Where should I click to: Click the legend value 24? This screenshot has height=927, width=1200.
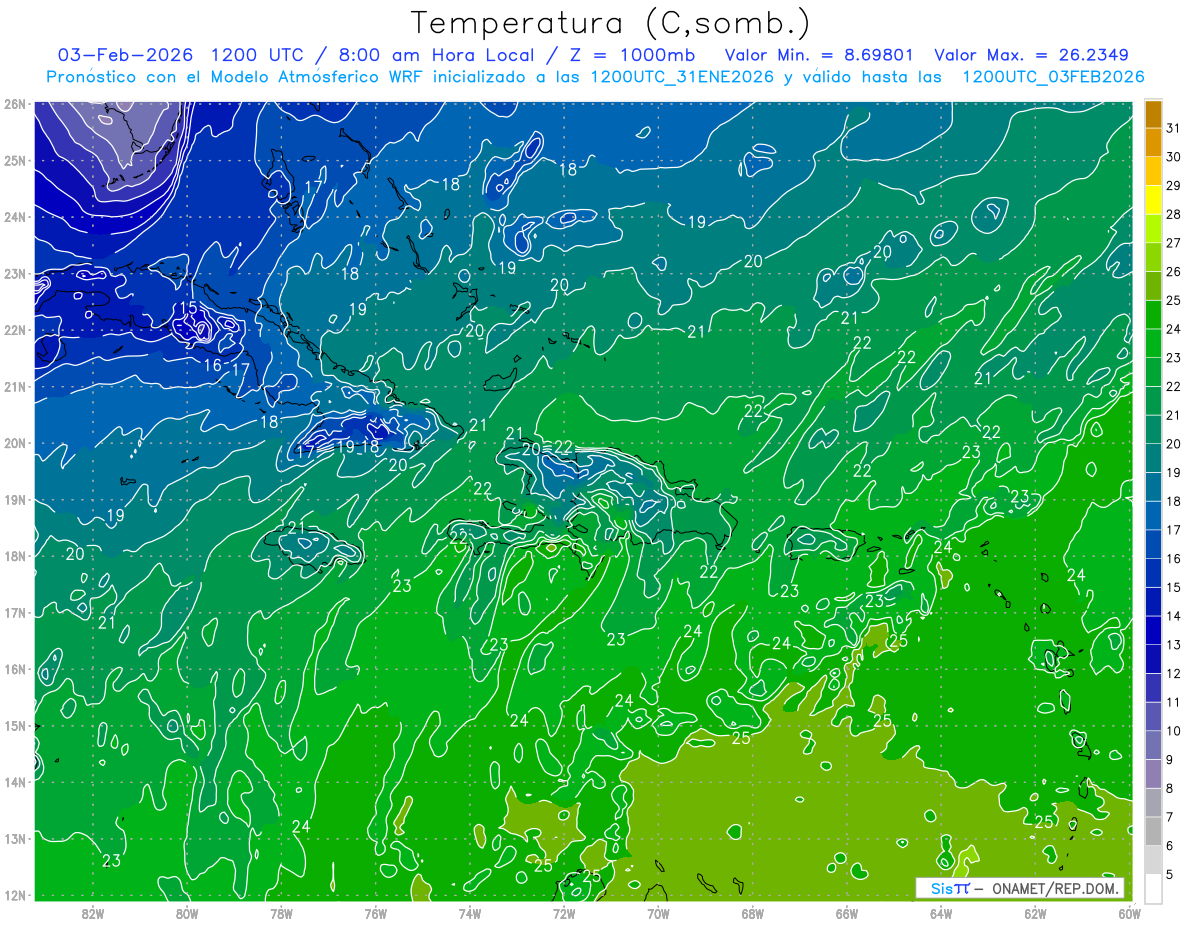[1173, 329]
